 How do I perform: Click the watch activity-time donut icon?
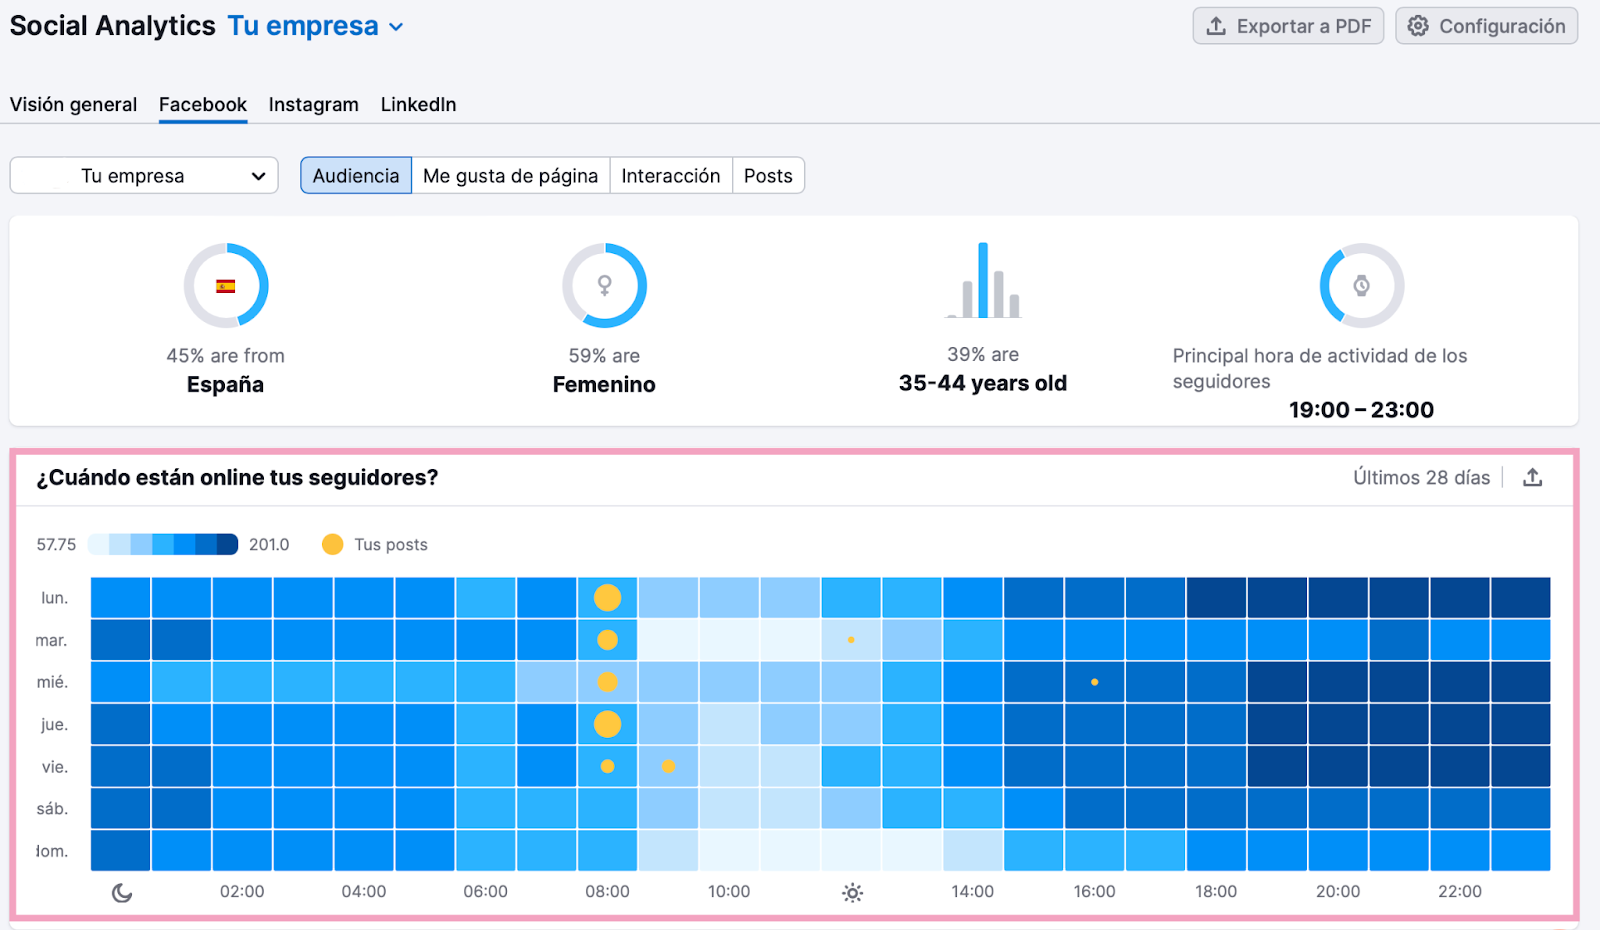coord(1362,286)
